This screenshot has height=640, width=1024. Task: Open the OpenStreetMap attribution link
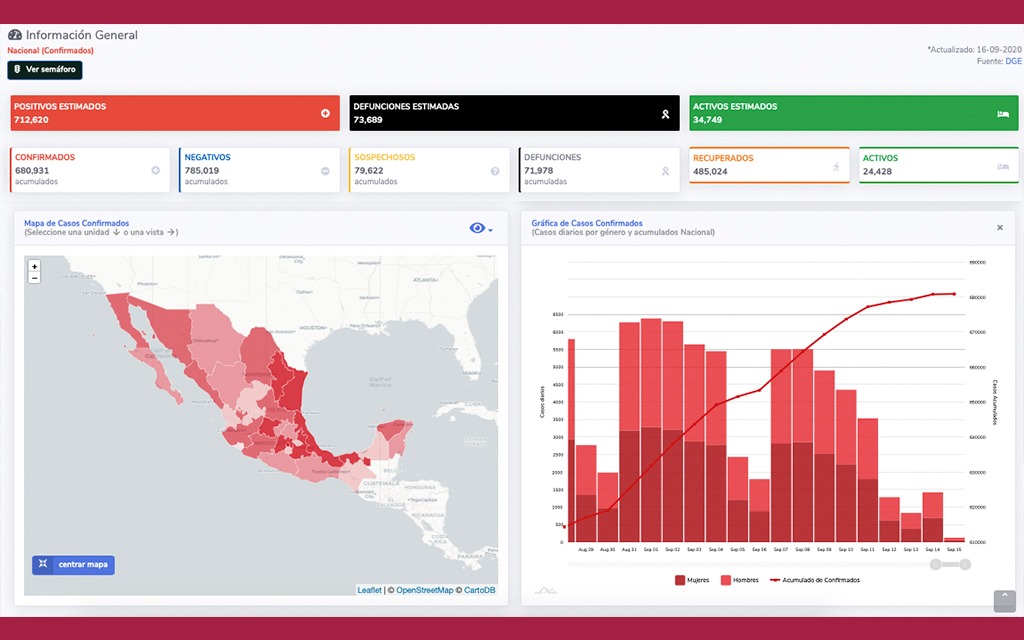pyautogui.click(x=424, y=590)
